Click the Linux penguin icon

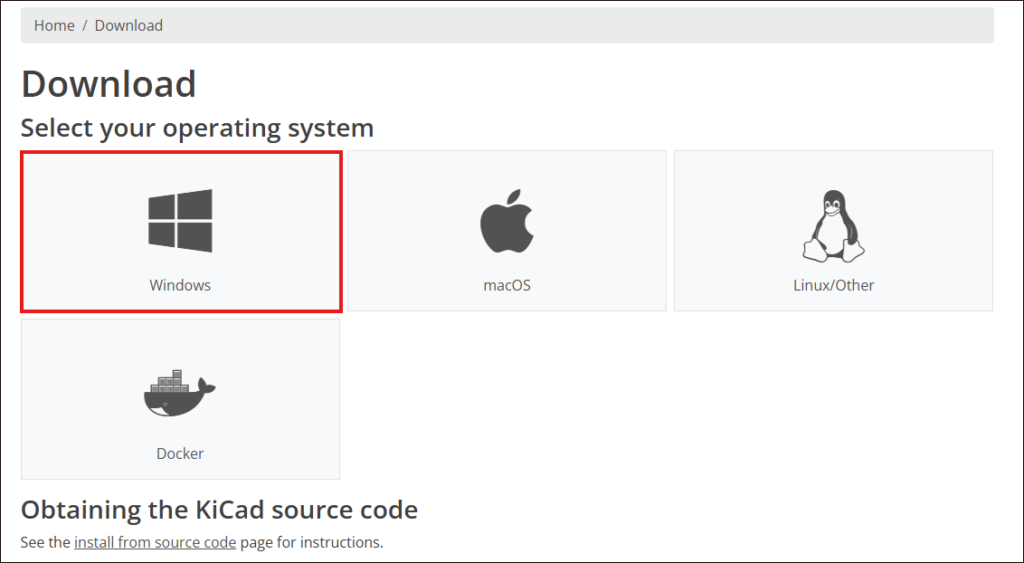click(833, 225)
